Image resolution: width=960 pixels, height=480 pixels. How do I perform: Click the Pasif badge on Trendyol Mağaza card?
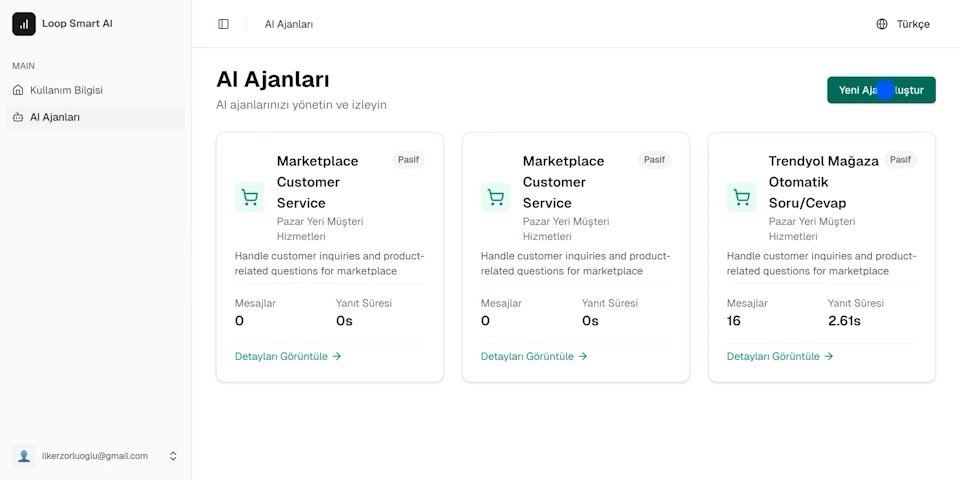click(x=900, y=160)
